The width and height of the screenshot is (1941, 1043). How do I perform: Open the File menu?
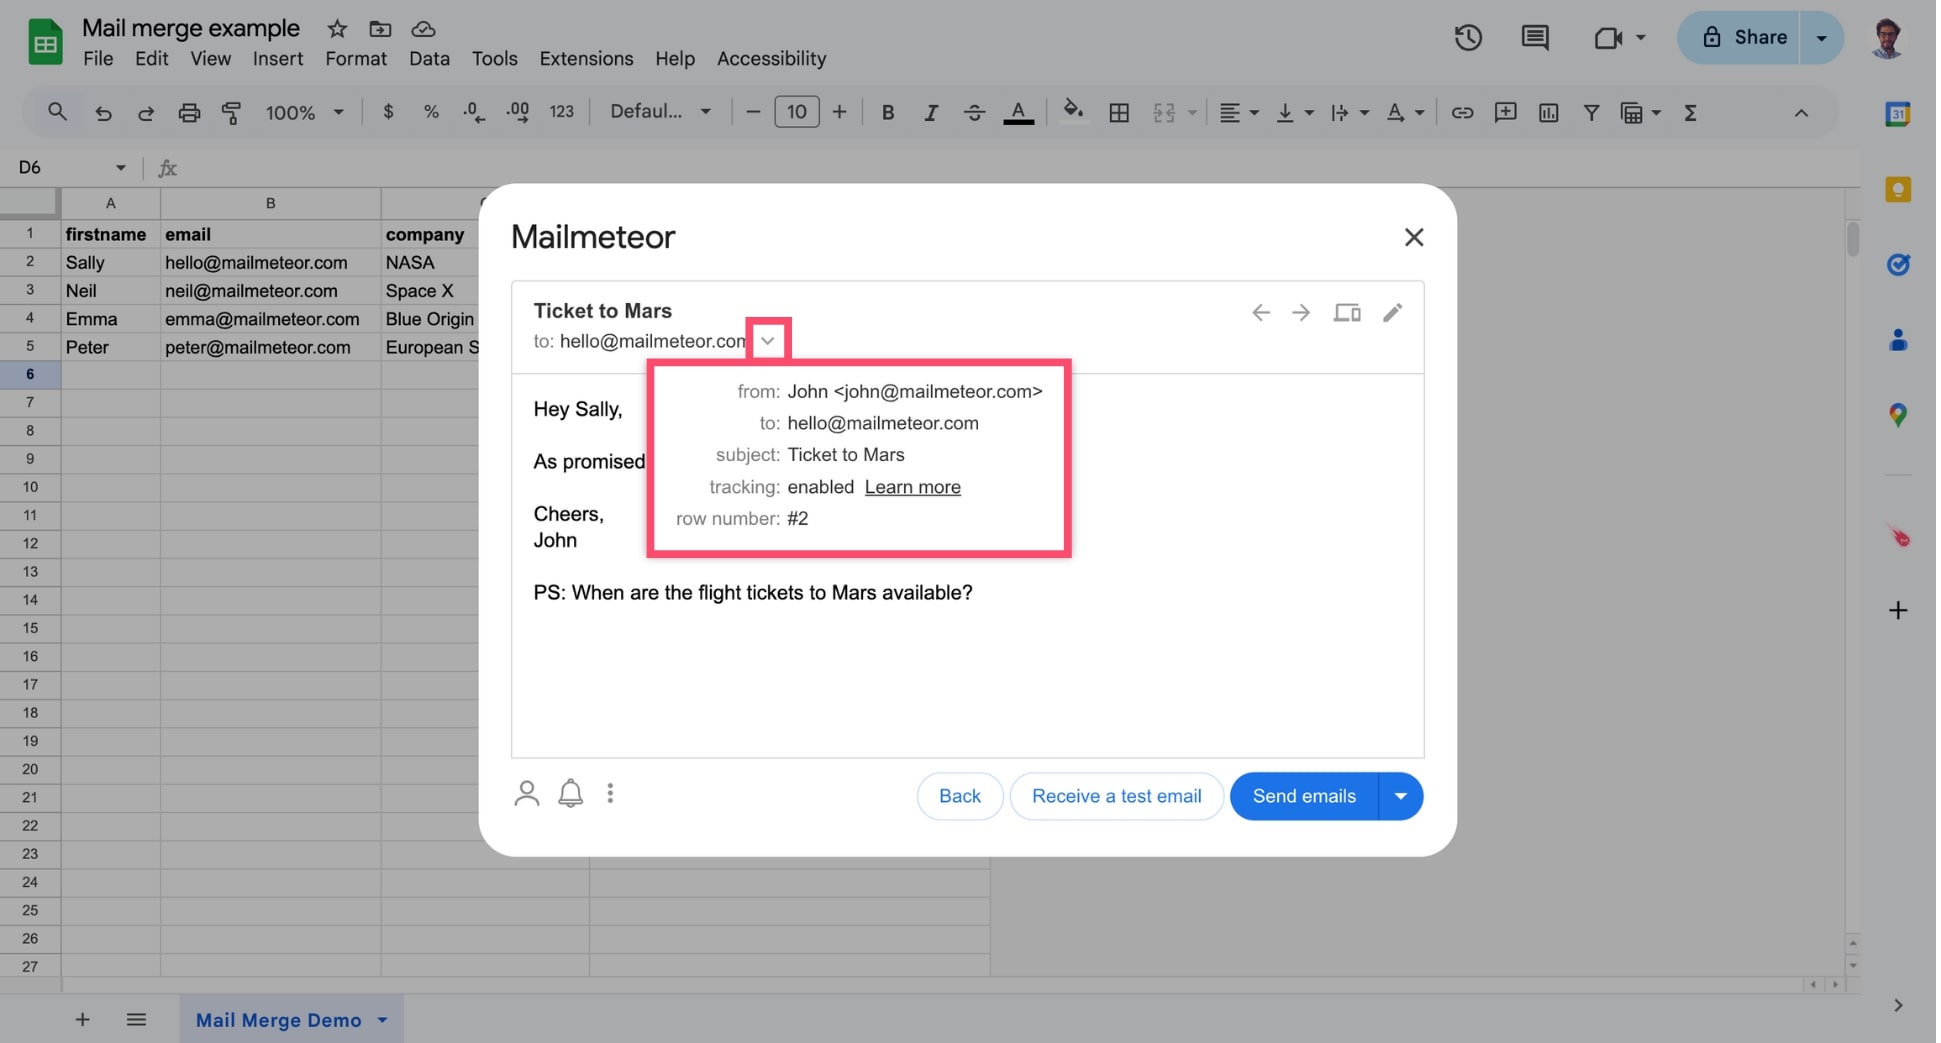click(x=97, y=59)
